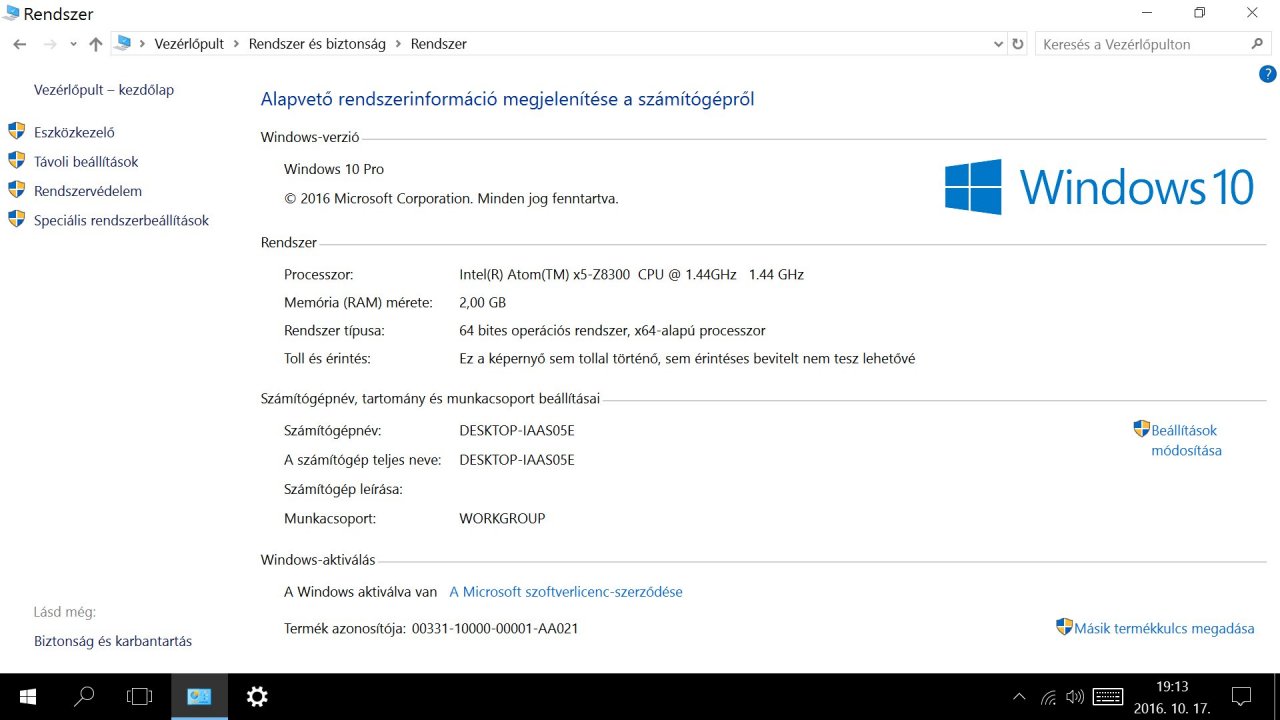Click shield icon beside Másik termékkulcs megadása
Screen dimensions: 1280x720
point(1064,627)
